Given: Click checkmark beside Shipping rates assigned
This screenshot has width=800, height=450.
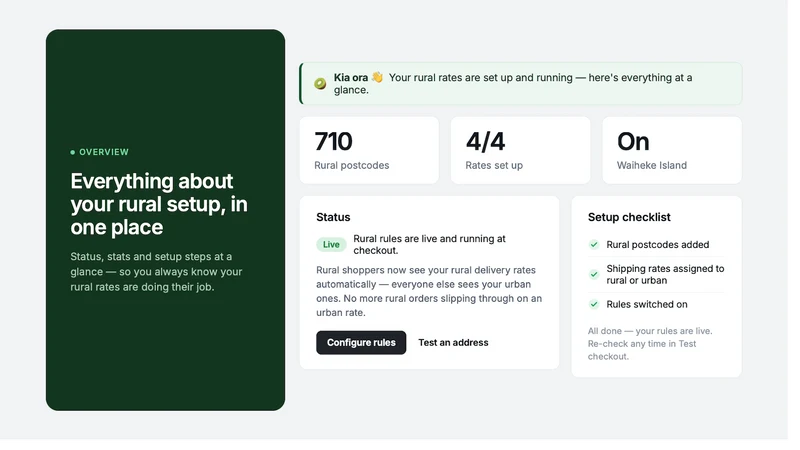Looking at the screenshot, I should pyautogui.click(x=594, y=274).
